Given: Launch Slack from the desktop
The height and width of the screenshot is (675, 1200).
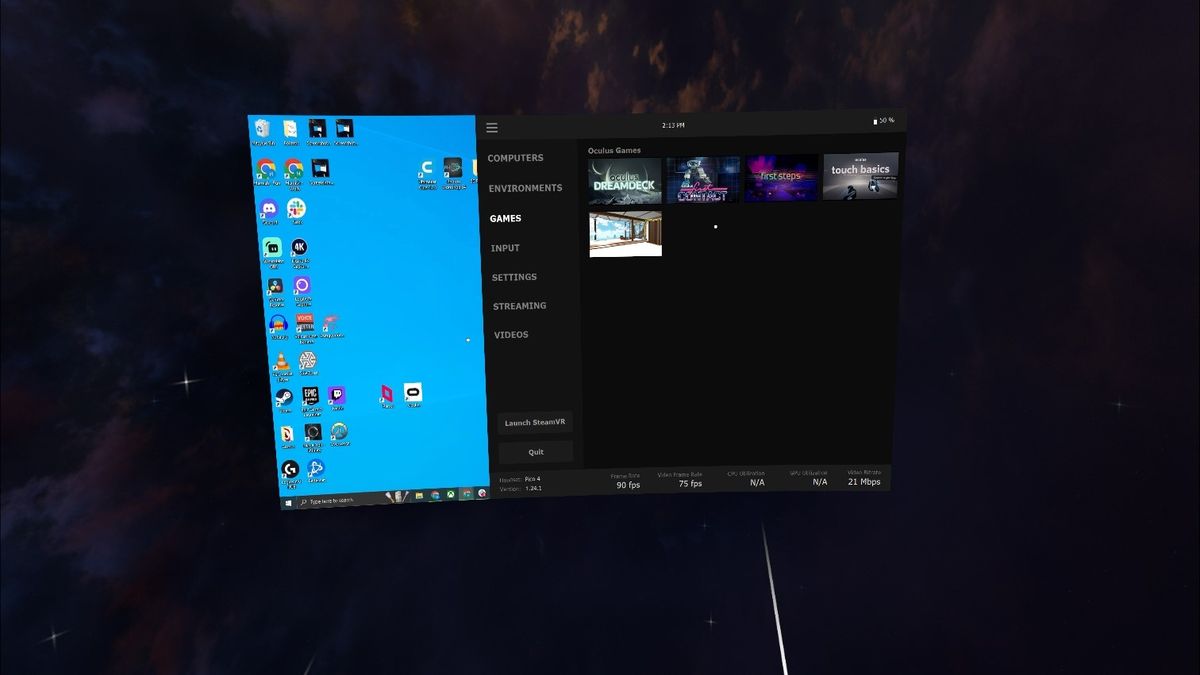Looking at the screenshot, I should pos(295,209).
